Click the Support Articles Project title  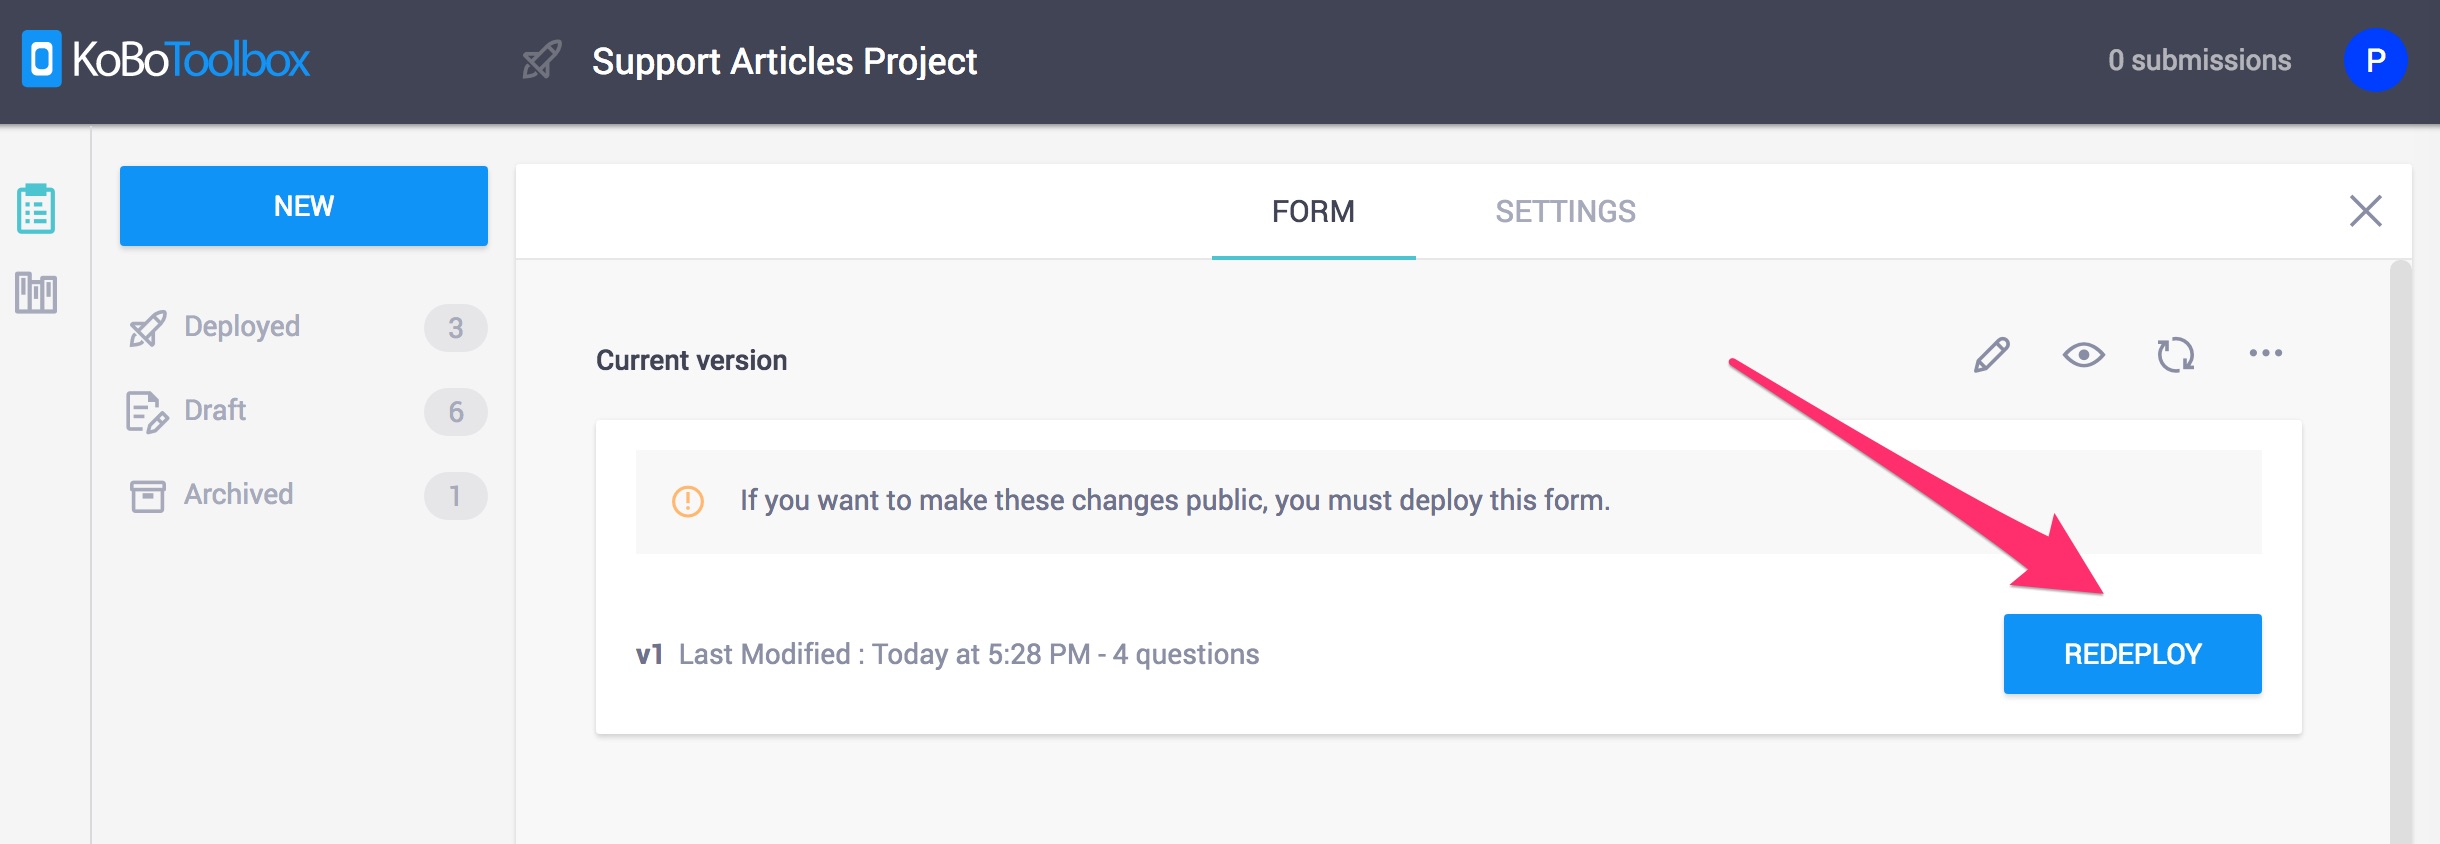(784, 61)
